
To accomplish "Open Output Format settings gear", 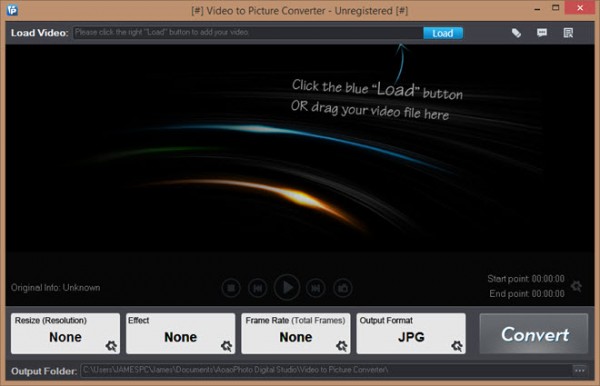I will click(x=457, y=346).
